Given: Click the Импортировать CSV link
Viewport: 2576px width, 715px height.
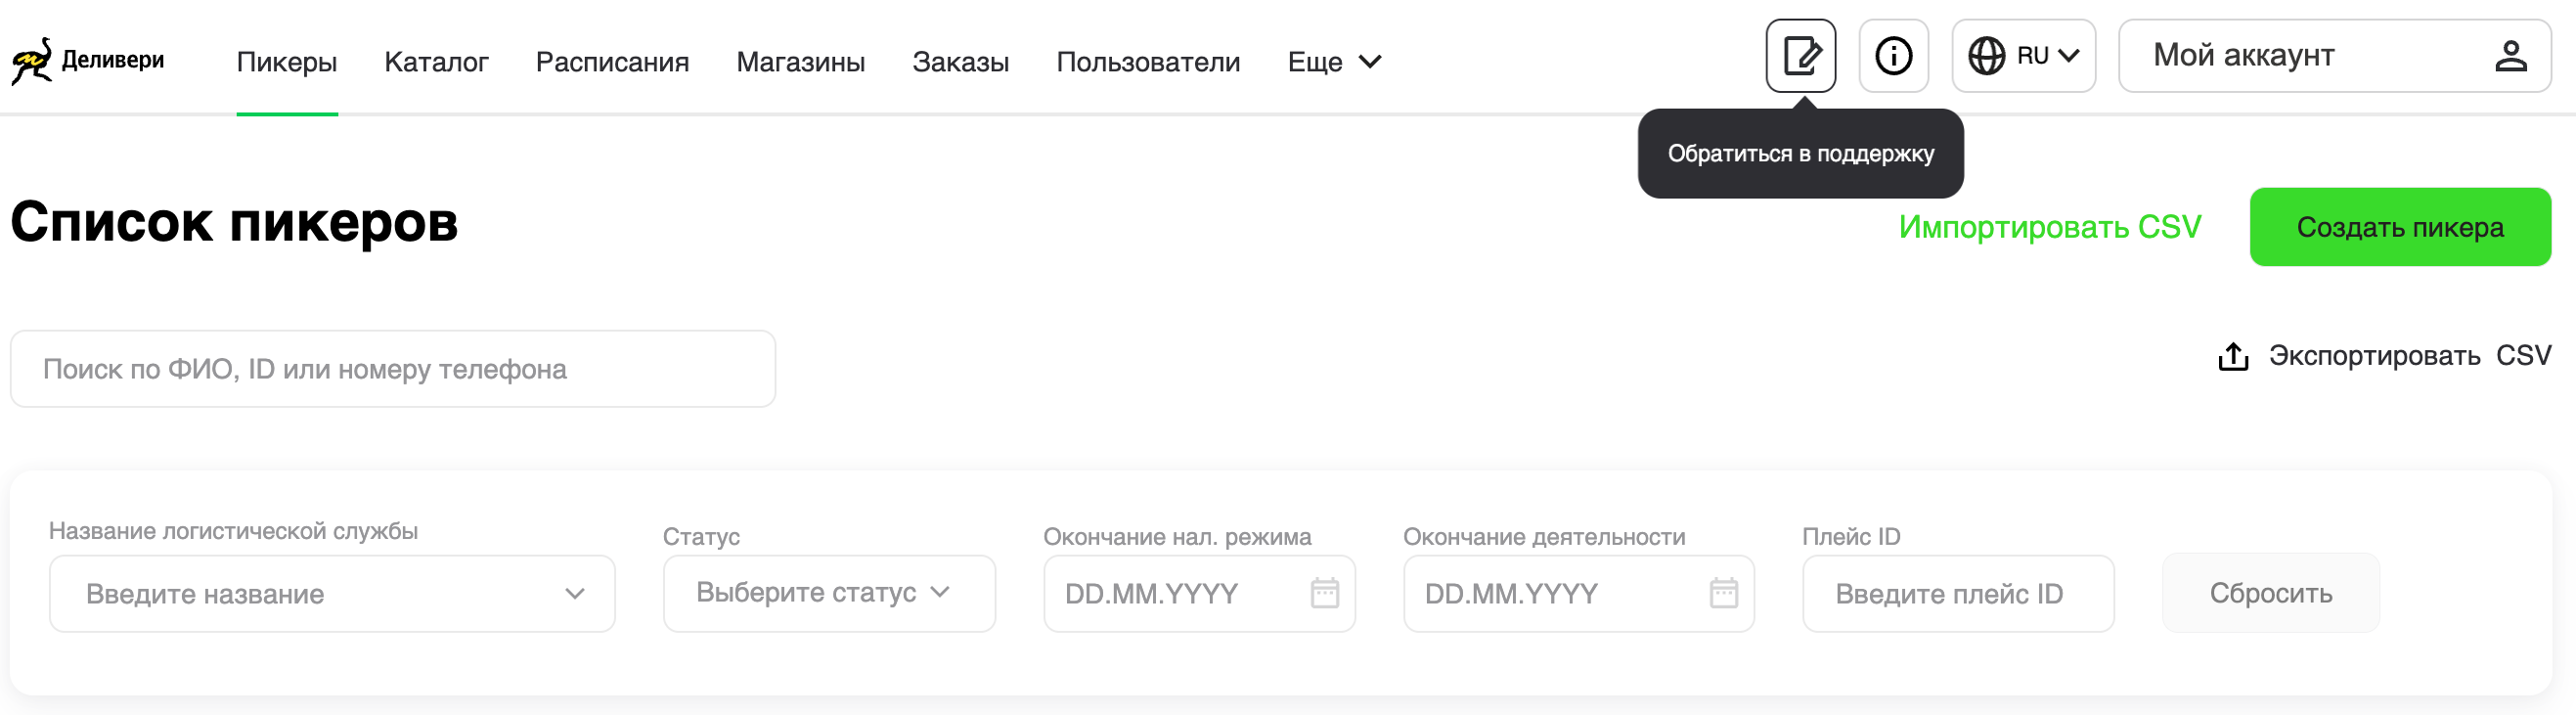Looking at the screenshot, I should click(2049, 227).
